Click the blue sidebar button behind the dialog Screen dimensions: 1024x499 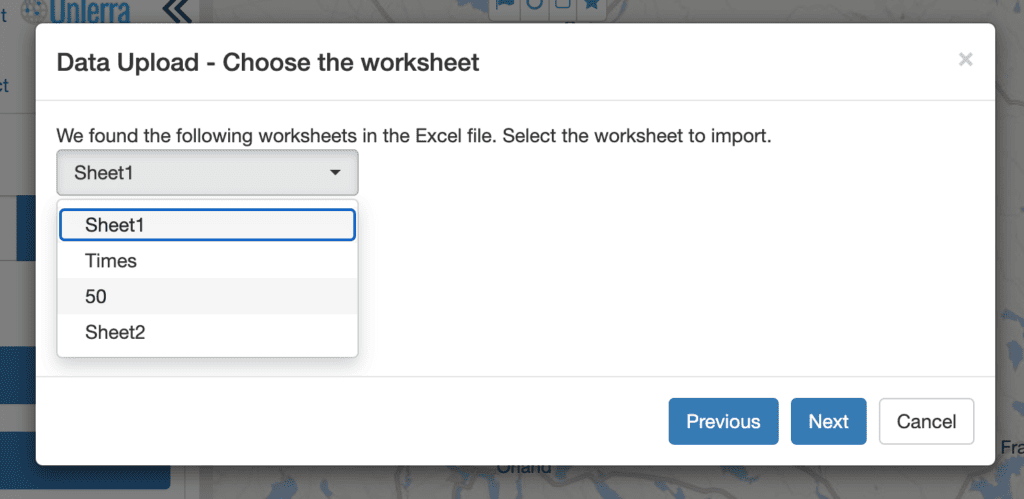click(85, 460)
